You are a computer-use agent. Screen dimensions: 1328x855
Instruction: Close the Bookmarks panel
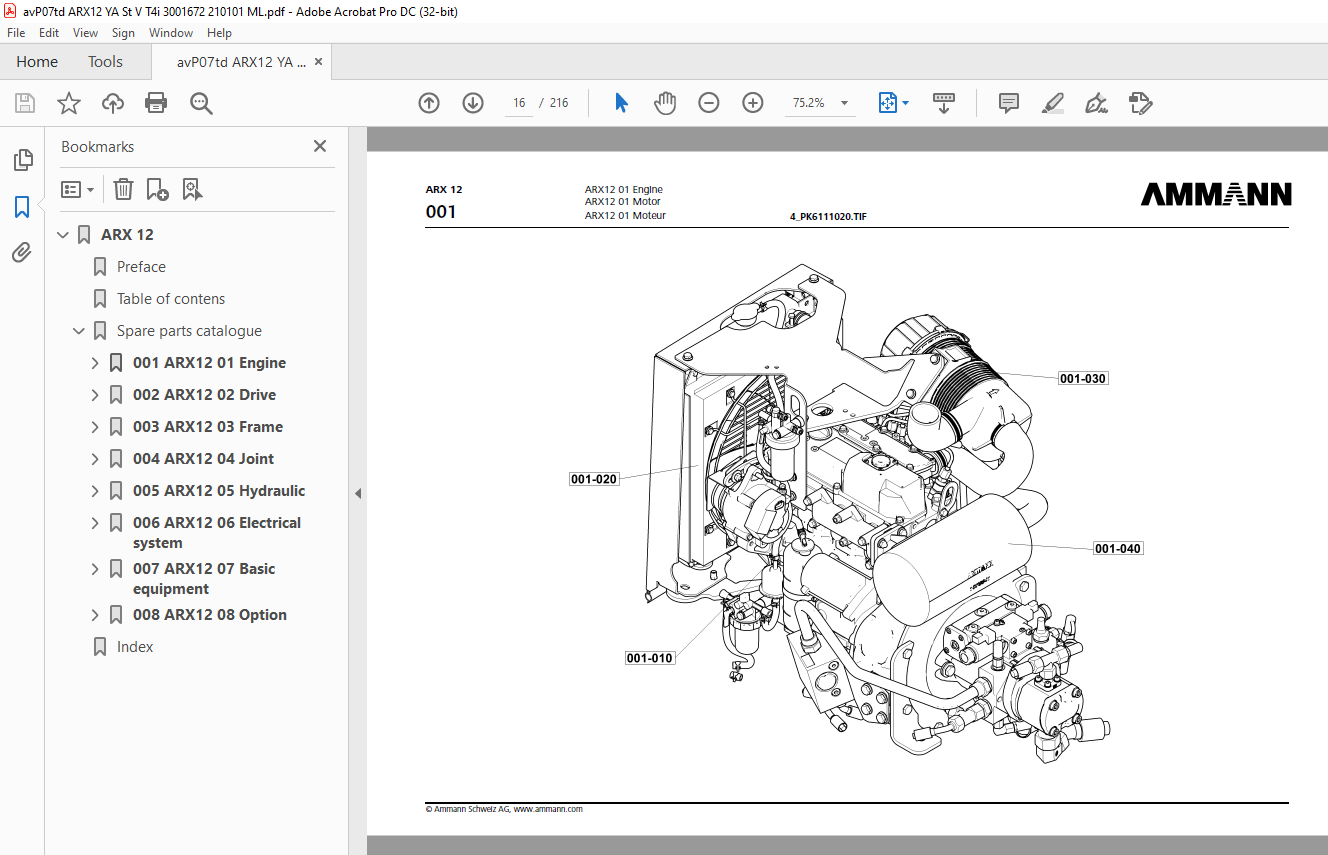320,146
